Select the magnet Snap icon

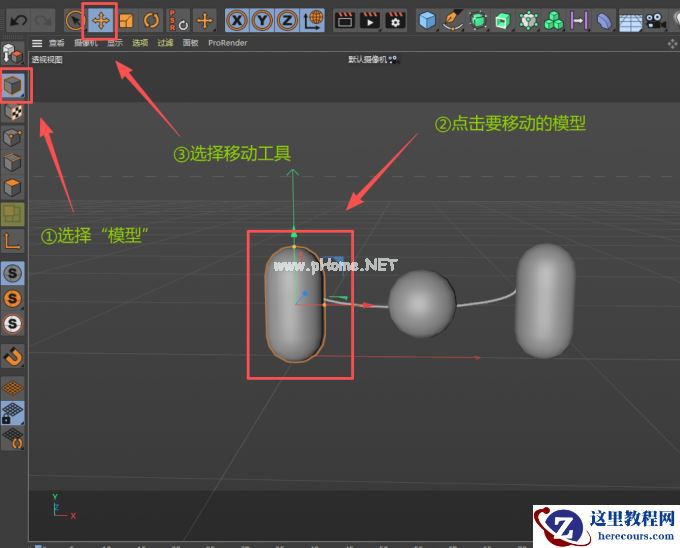point(14,356)
